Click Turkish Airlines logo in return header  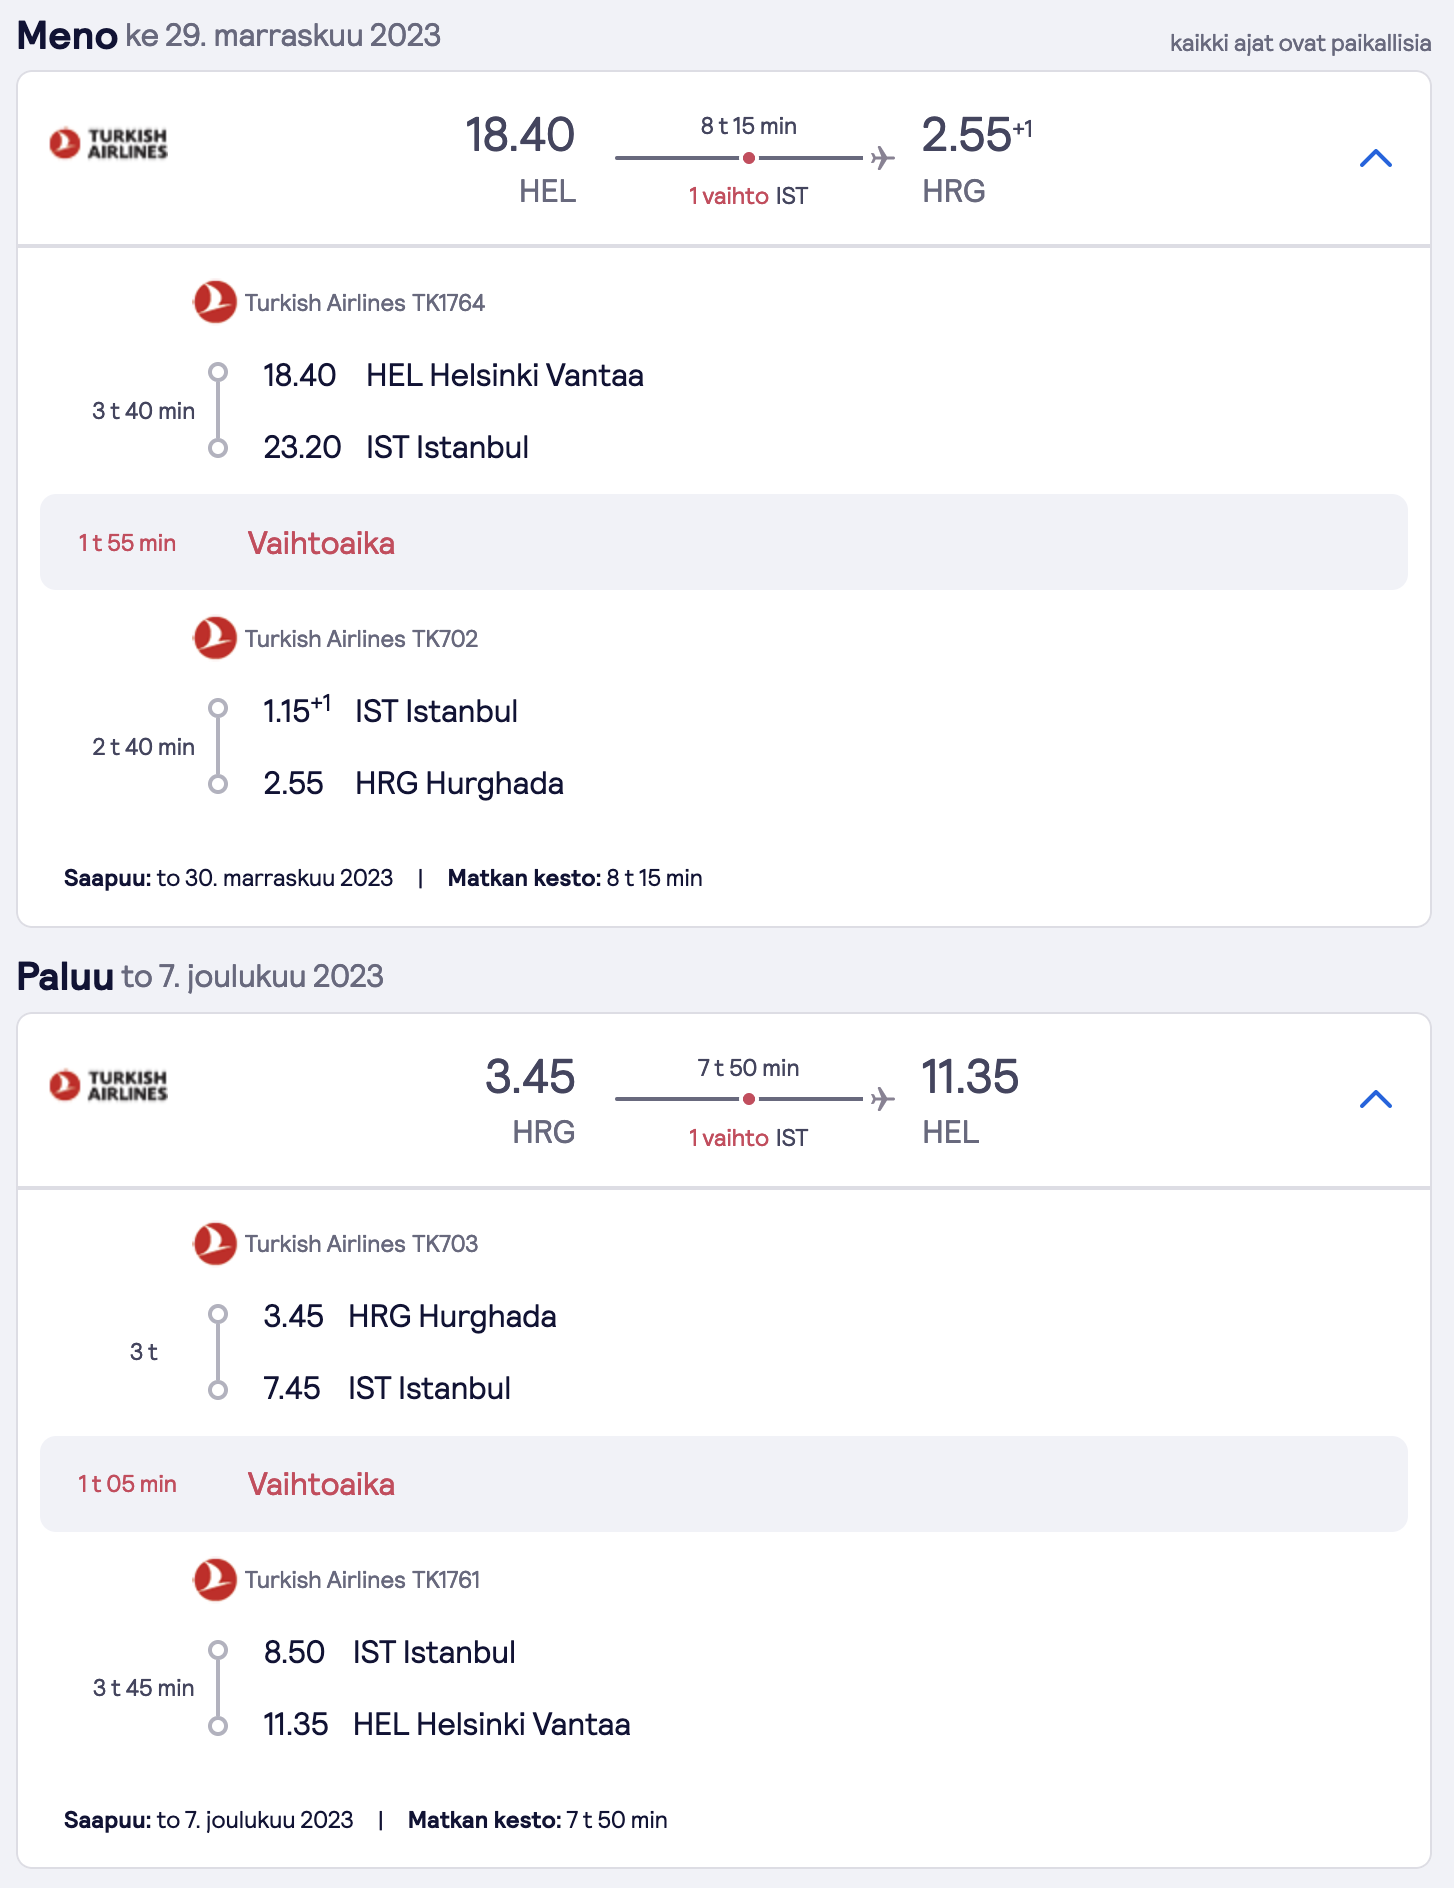[108, 1085]
